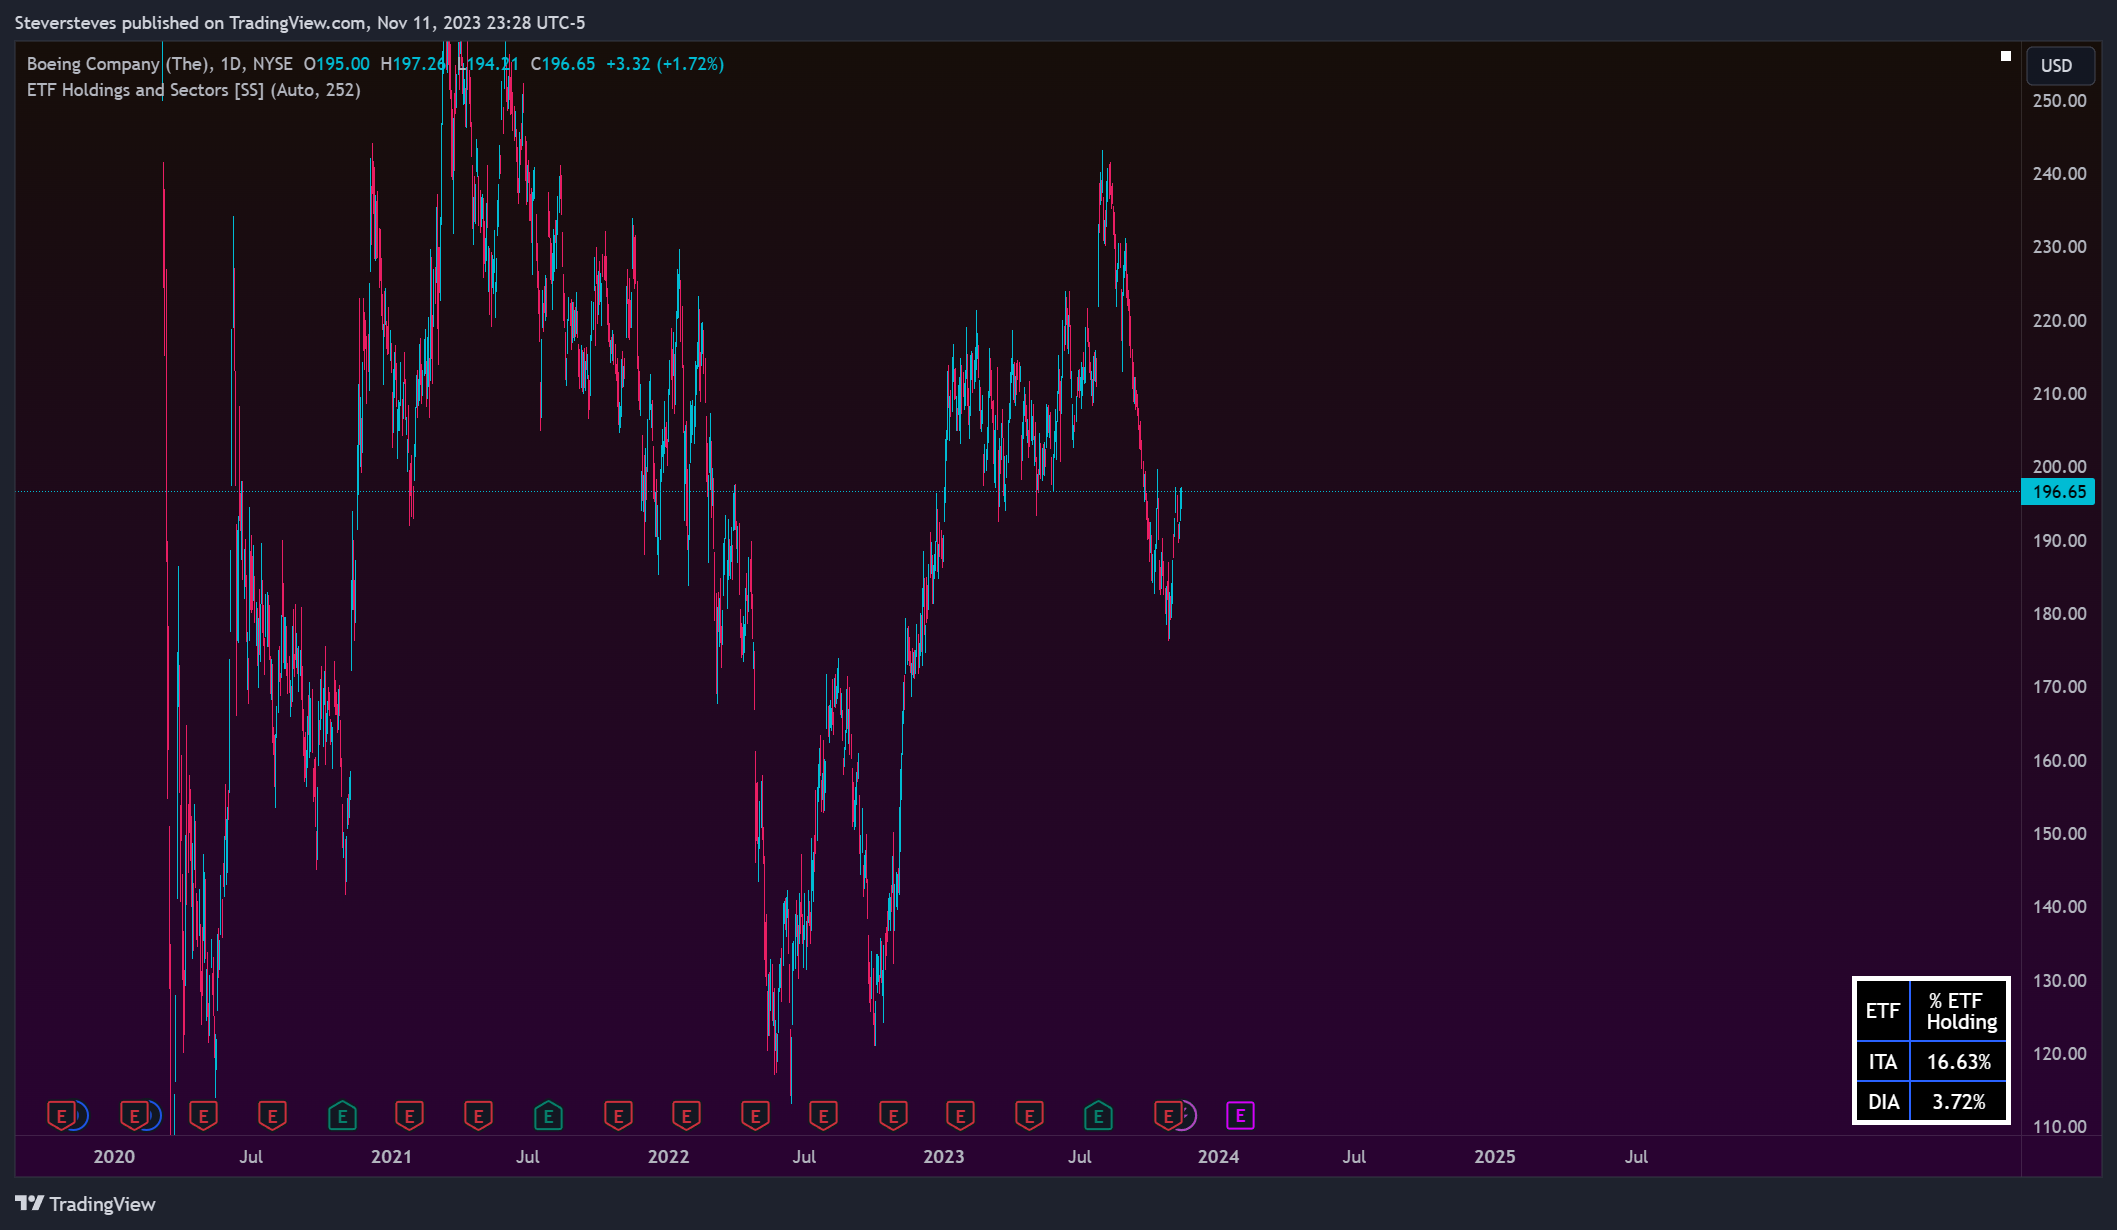Click the 2023 label on time axis

(x=943, y=1157)
